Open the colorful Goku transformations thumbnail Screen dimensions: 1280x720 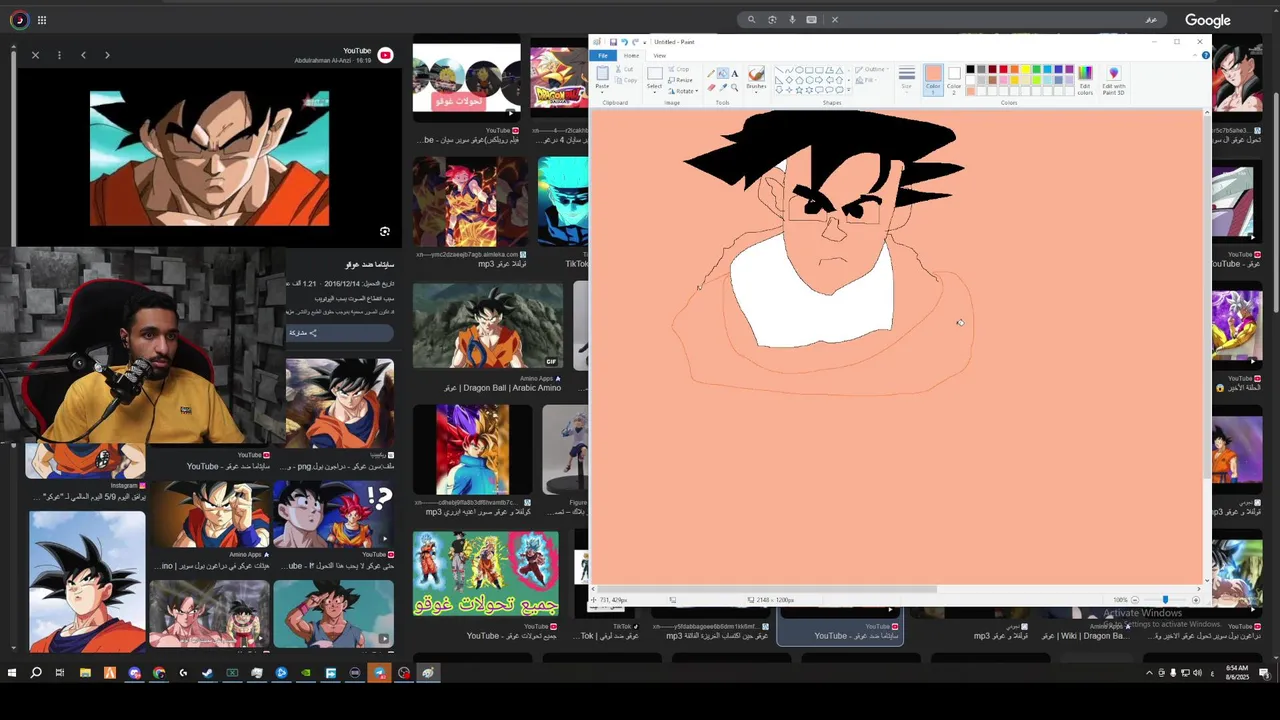(x=485, y=573)
